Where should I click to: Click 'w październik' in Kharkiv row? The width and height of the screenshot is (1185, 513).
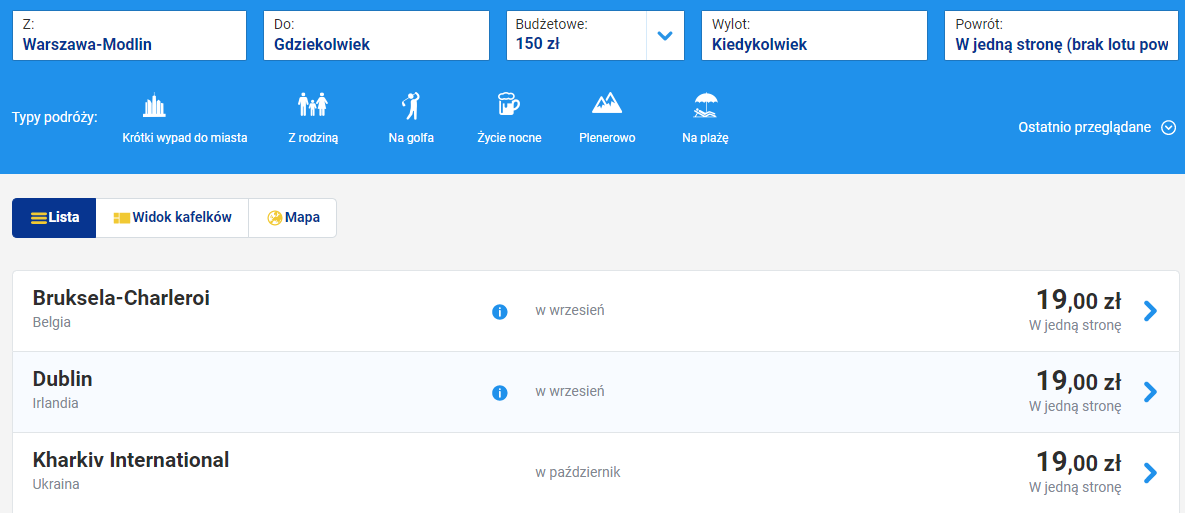pos(578,473)
